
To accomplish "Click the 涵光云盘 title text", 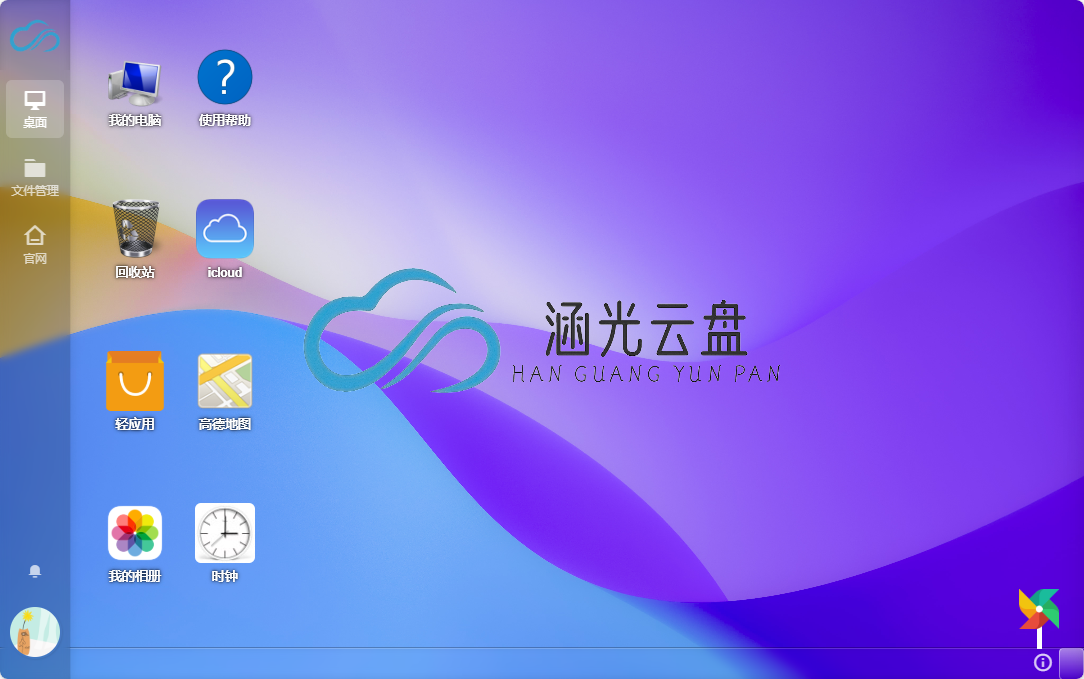I will pos(646,329).
